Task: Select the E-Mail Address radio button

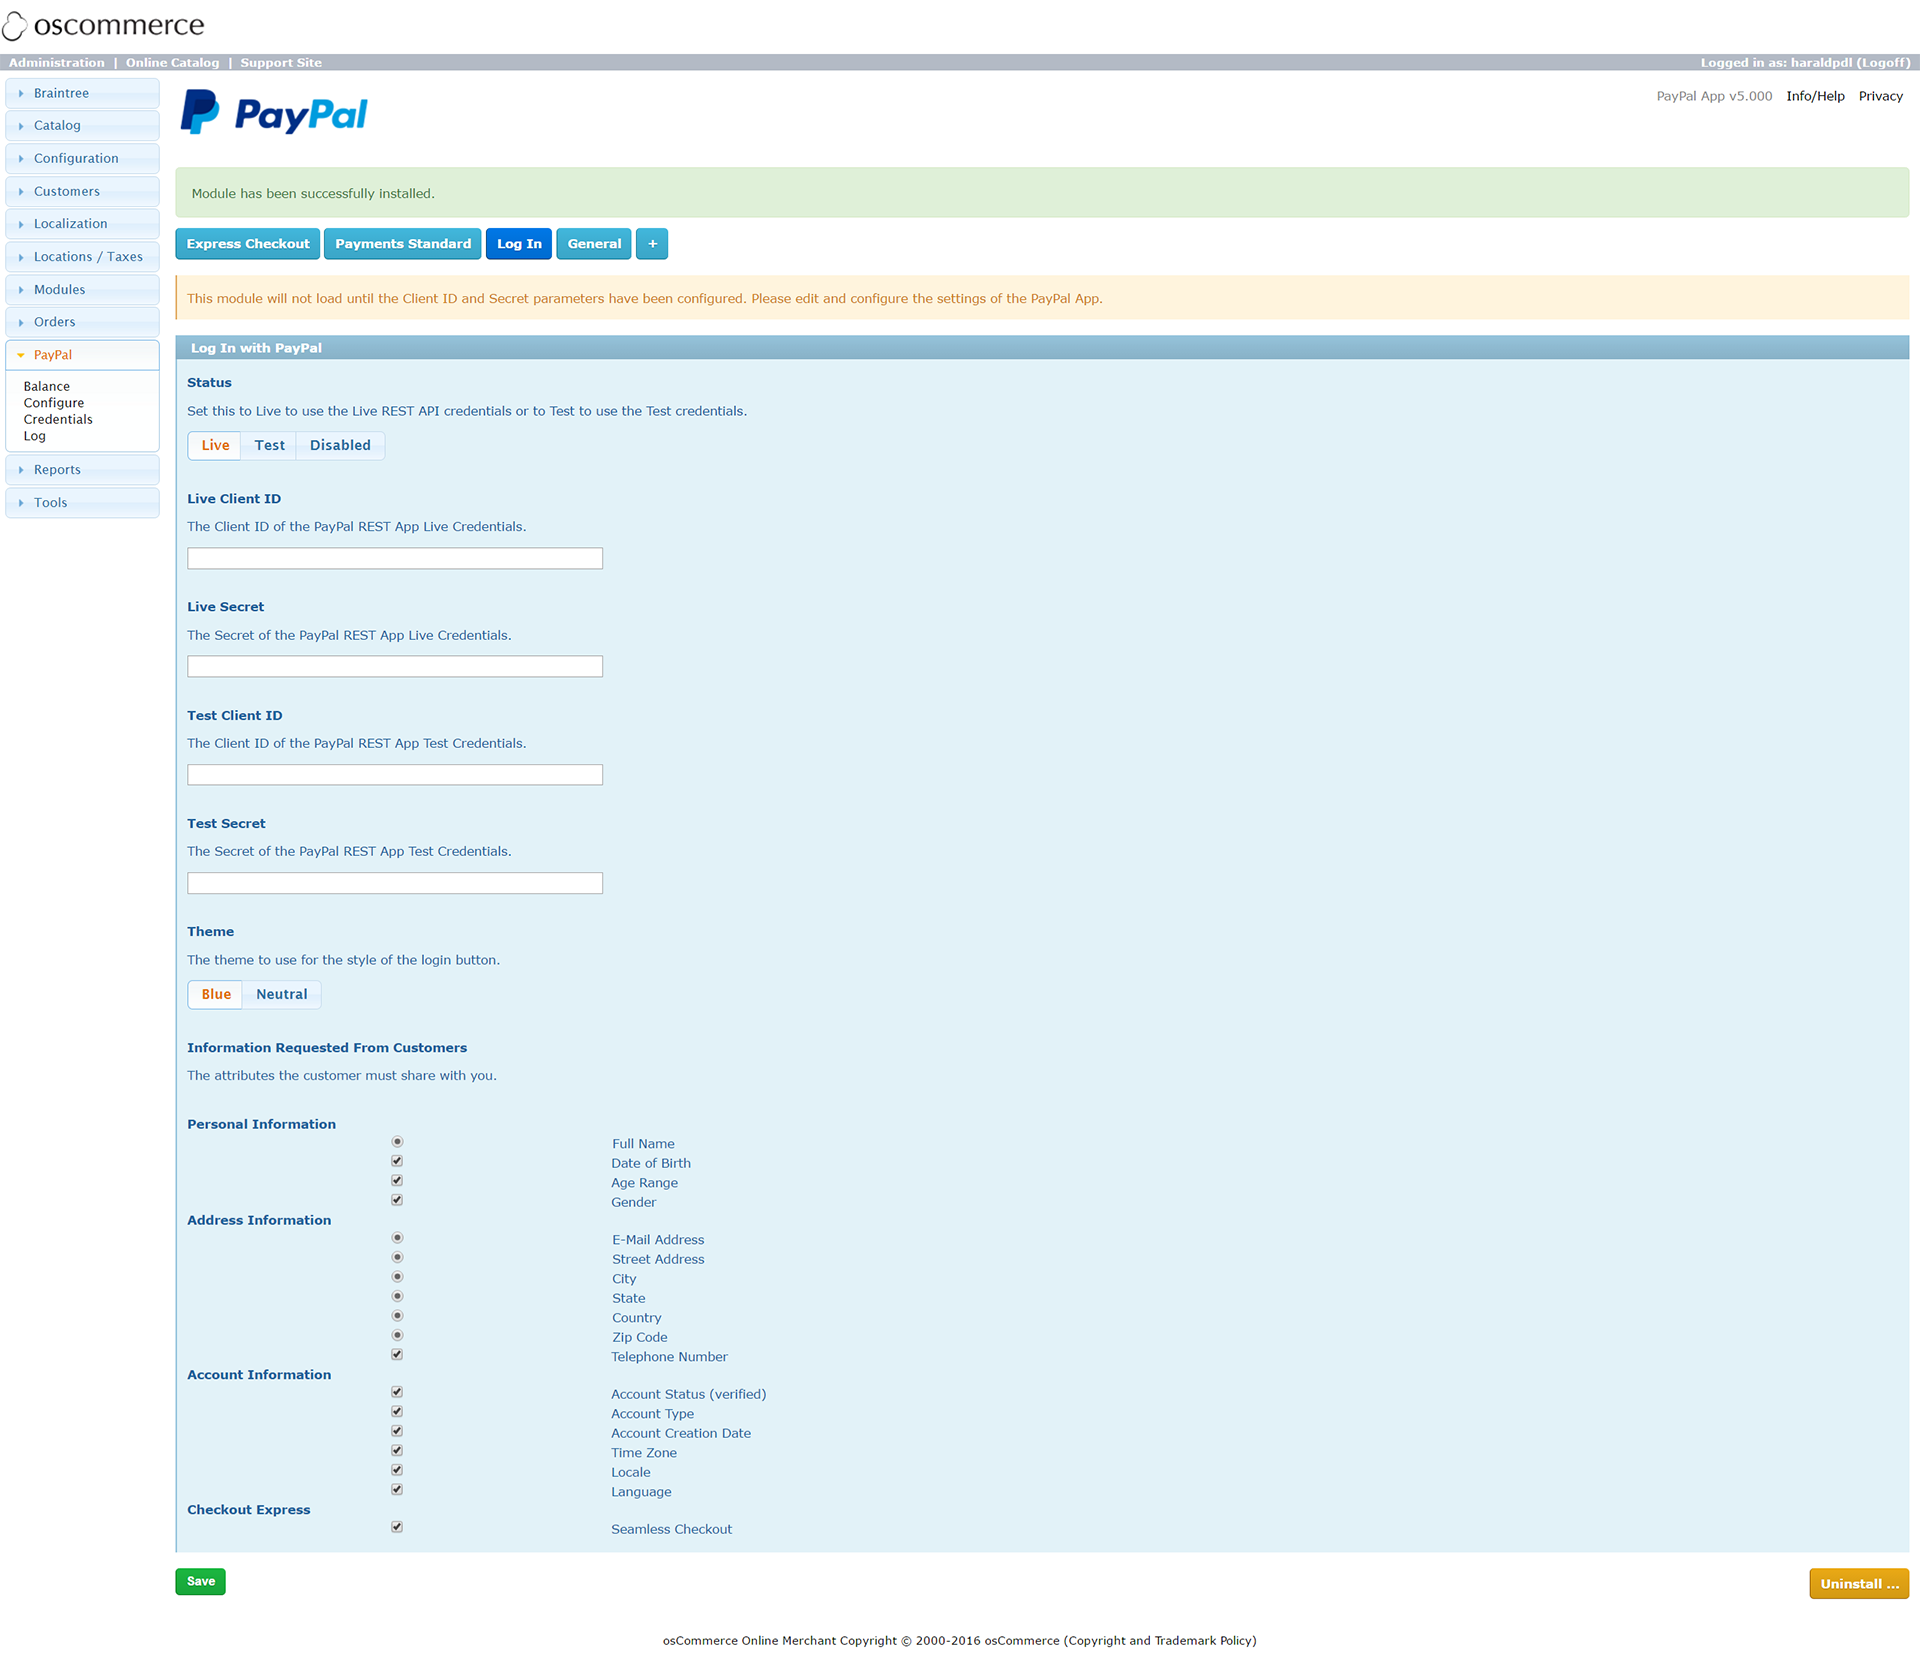Action: (397, 1238)
